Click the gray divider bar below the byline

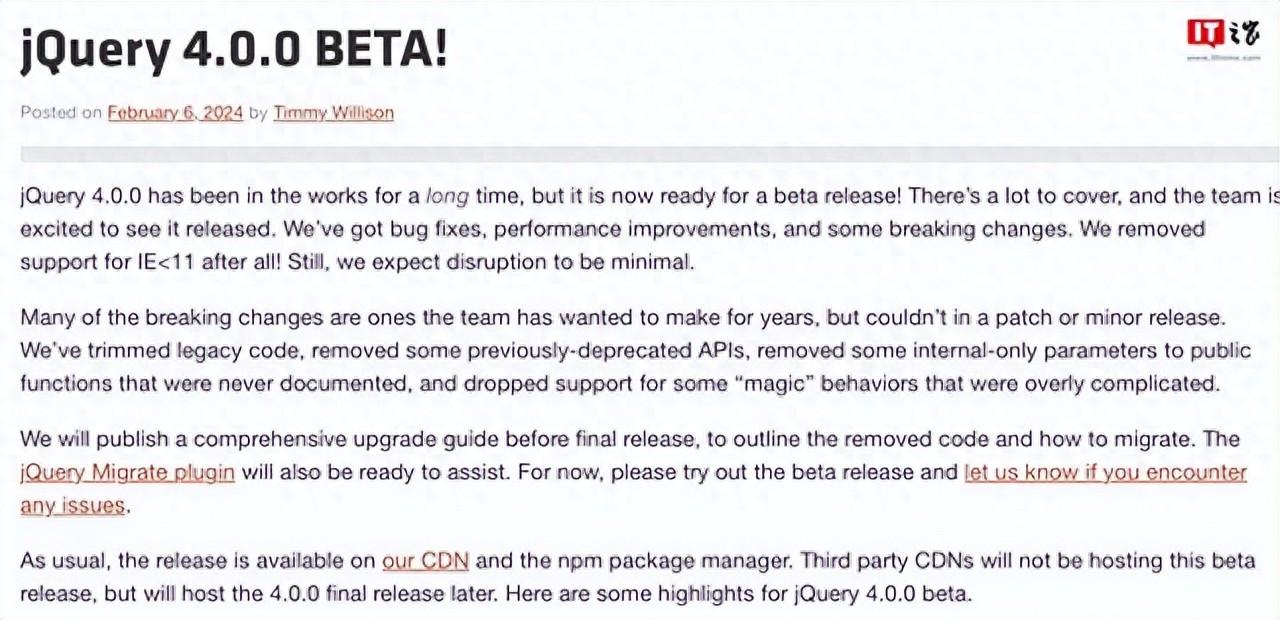[640, 155]
